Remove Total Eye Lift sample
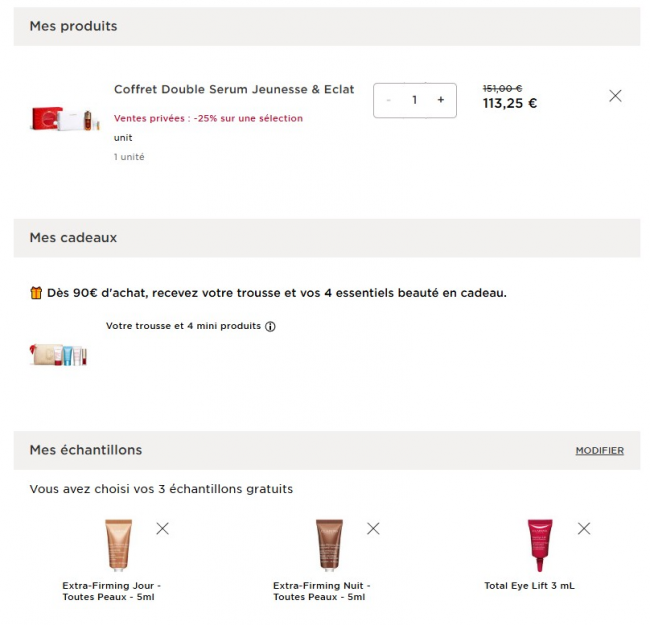Image resolution: width=650 pixels, height=625 pixels. click(x=584, y=528)
